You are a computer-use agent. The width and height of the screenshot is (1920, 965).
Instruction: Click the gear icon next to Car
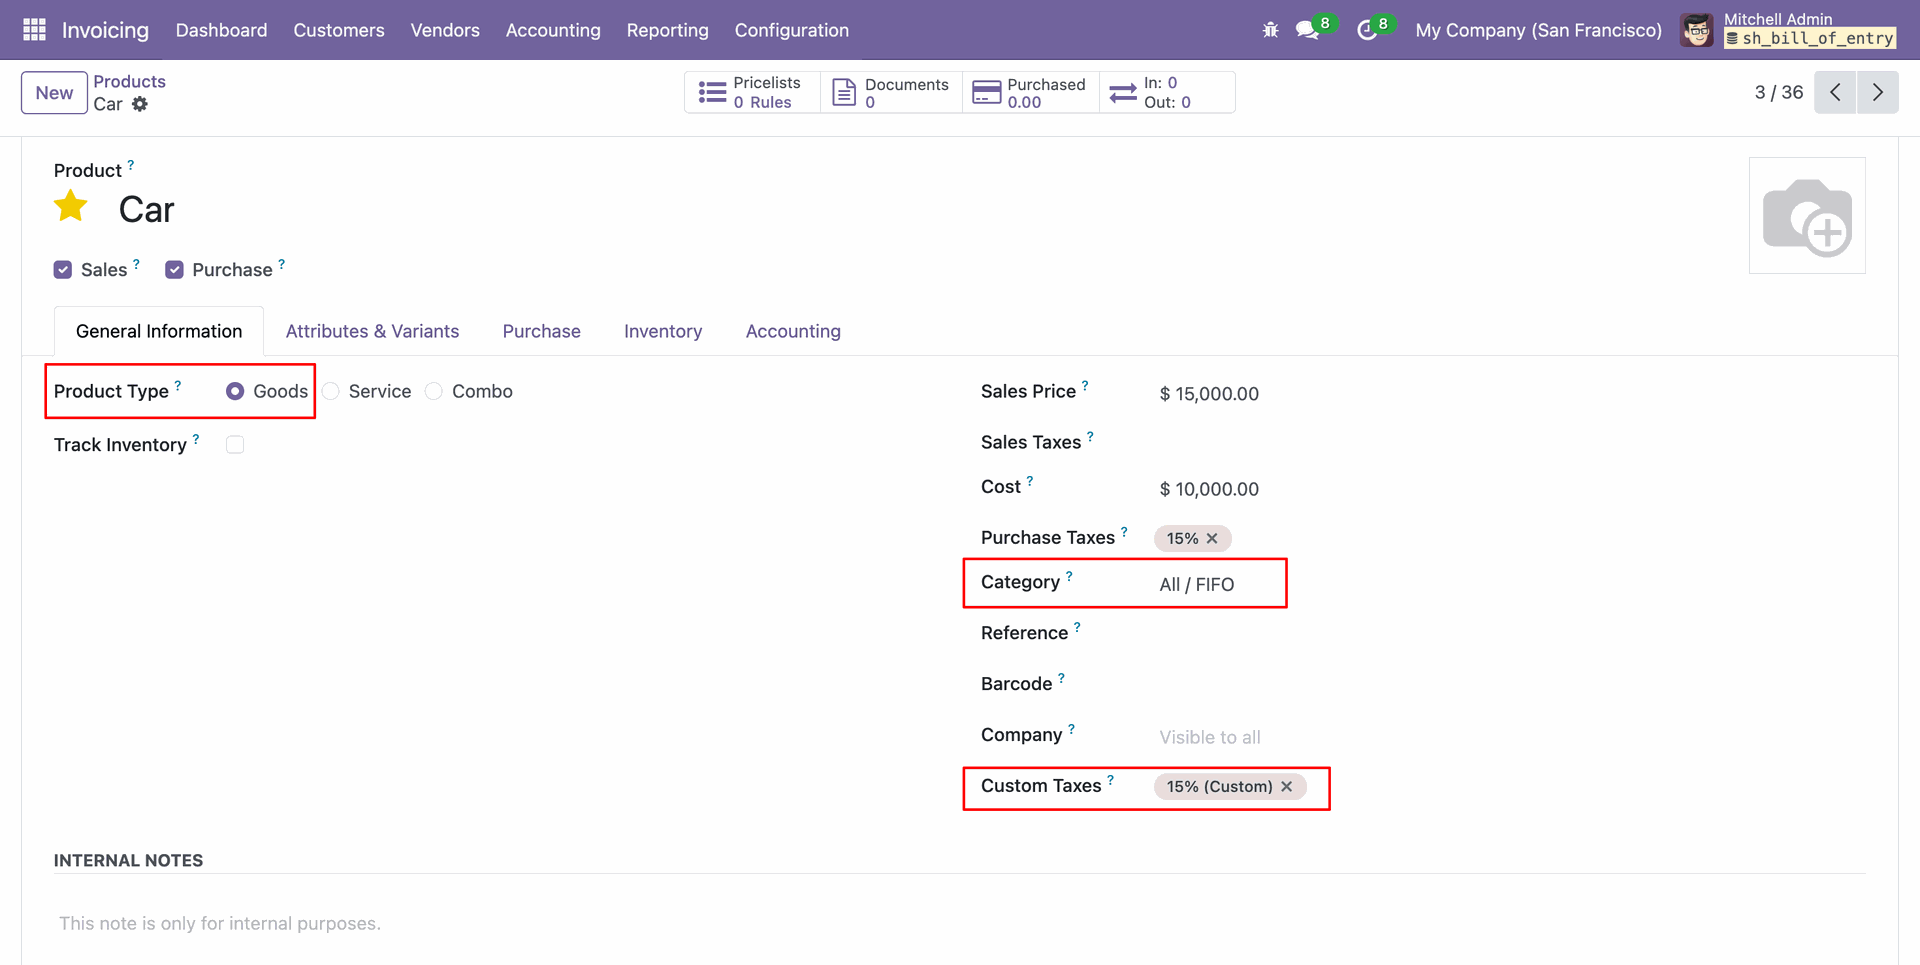tap(140, 104)
